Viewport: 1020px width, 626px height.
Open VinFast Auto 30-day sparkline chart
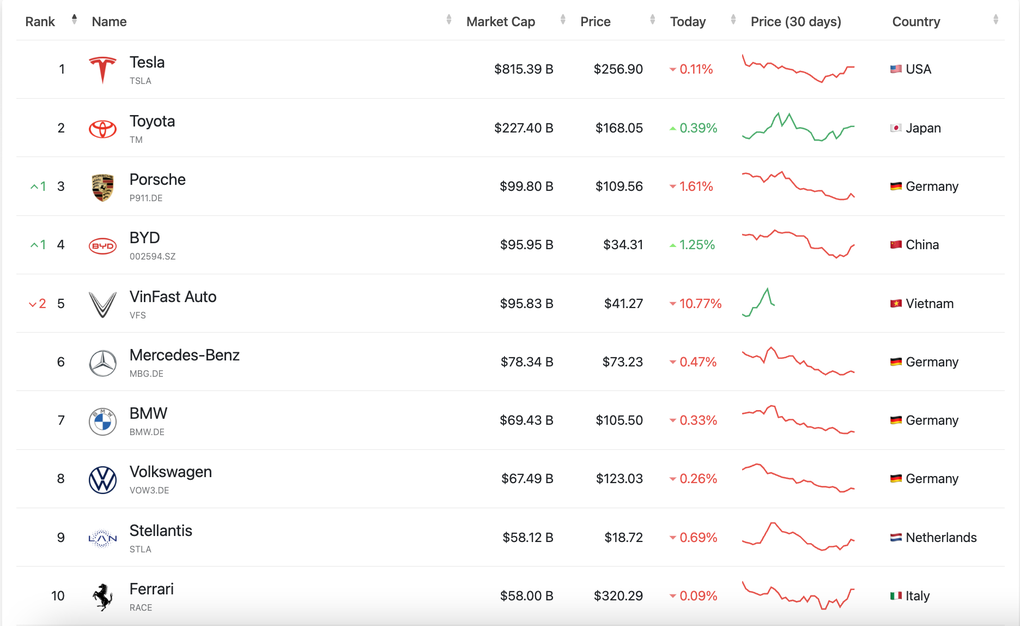tap(759, 302)
